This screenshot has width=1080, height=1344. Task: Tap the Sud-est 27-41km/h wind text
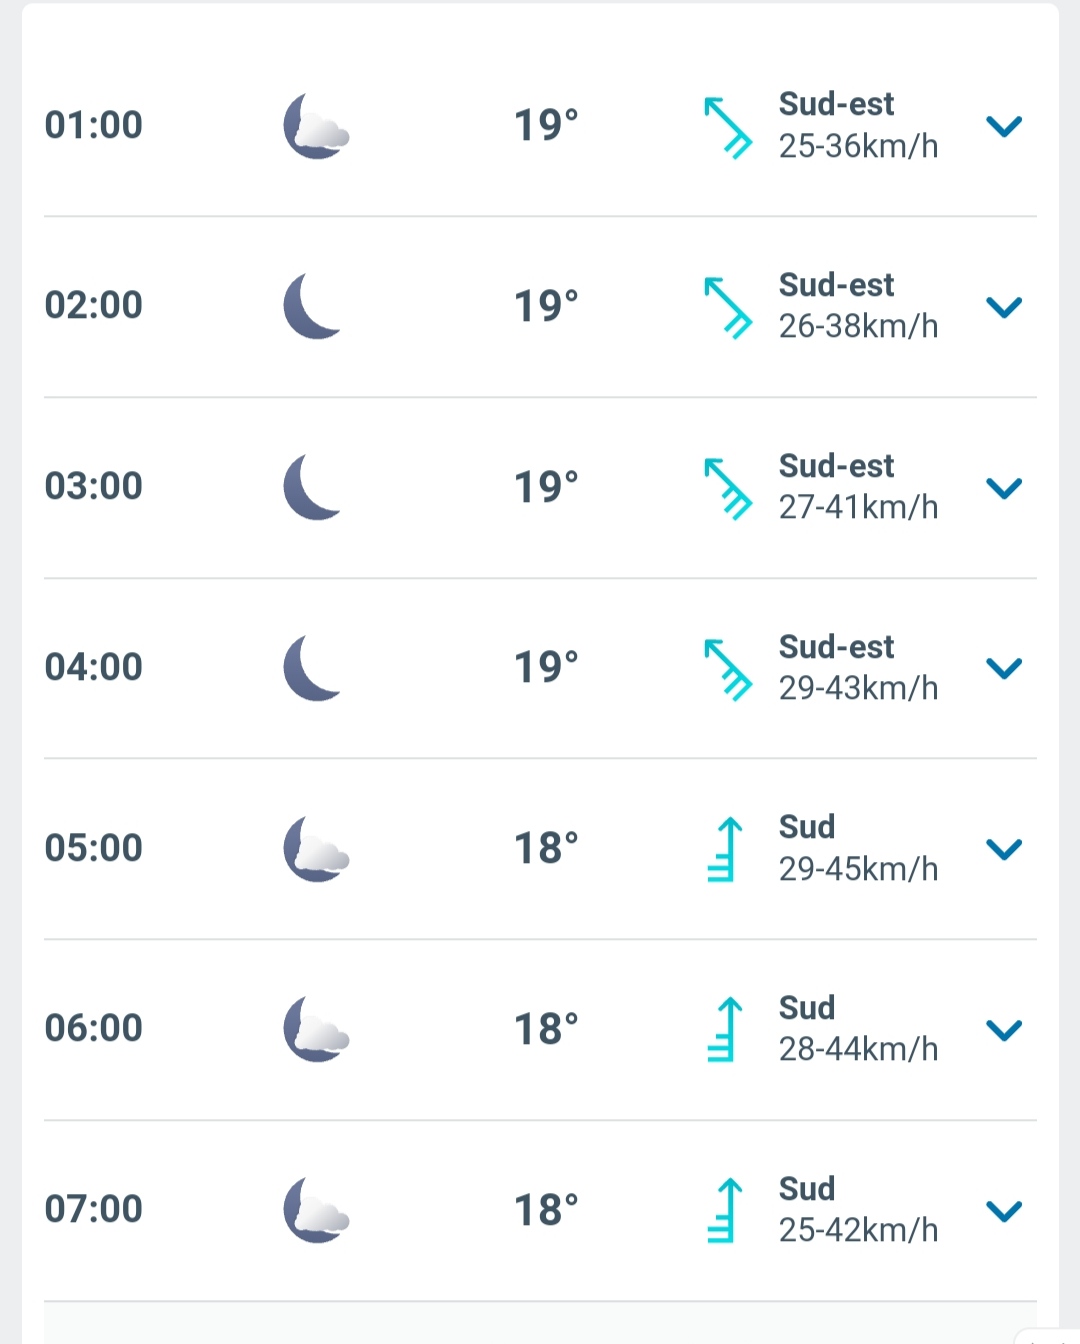point(858,487)
